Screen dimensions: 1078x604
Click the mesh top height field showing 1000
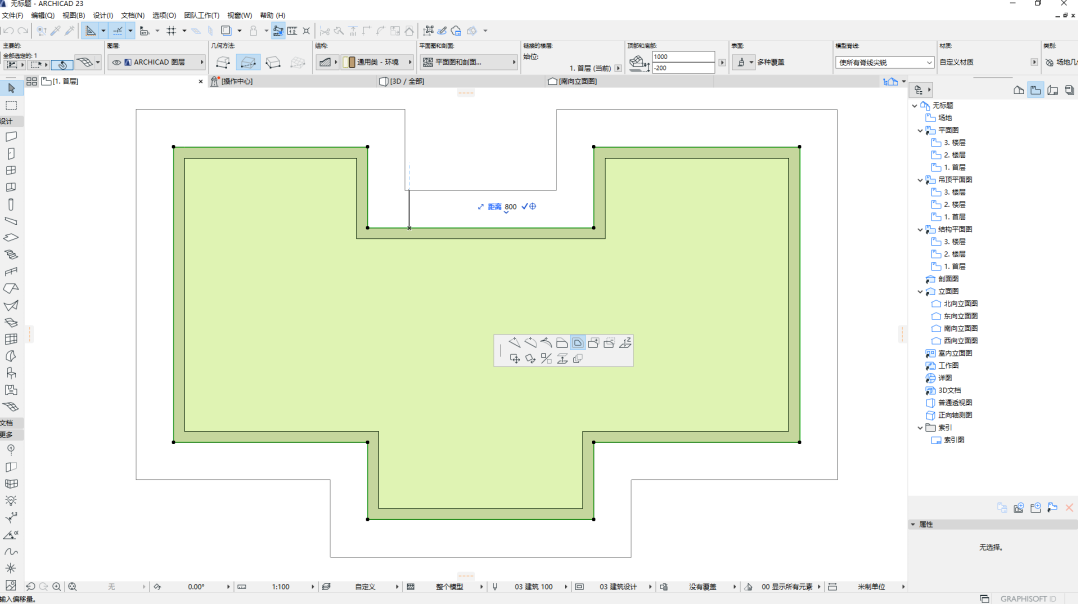(x=683, y=56)
